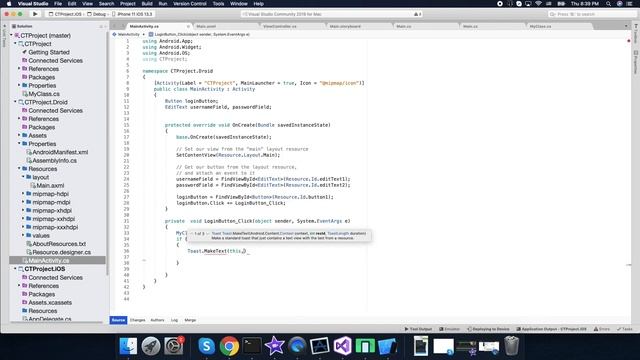Viewport: 640px width, 360px height.
Task: Collapse the Resources folder under CTProject.Droid
Action: click(20, 169)
